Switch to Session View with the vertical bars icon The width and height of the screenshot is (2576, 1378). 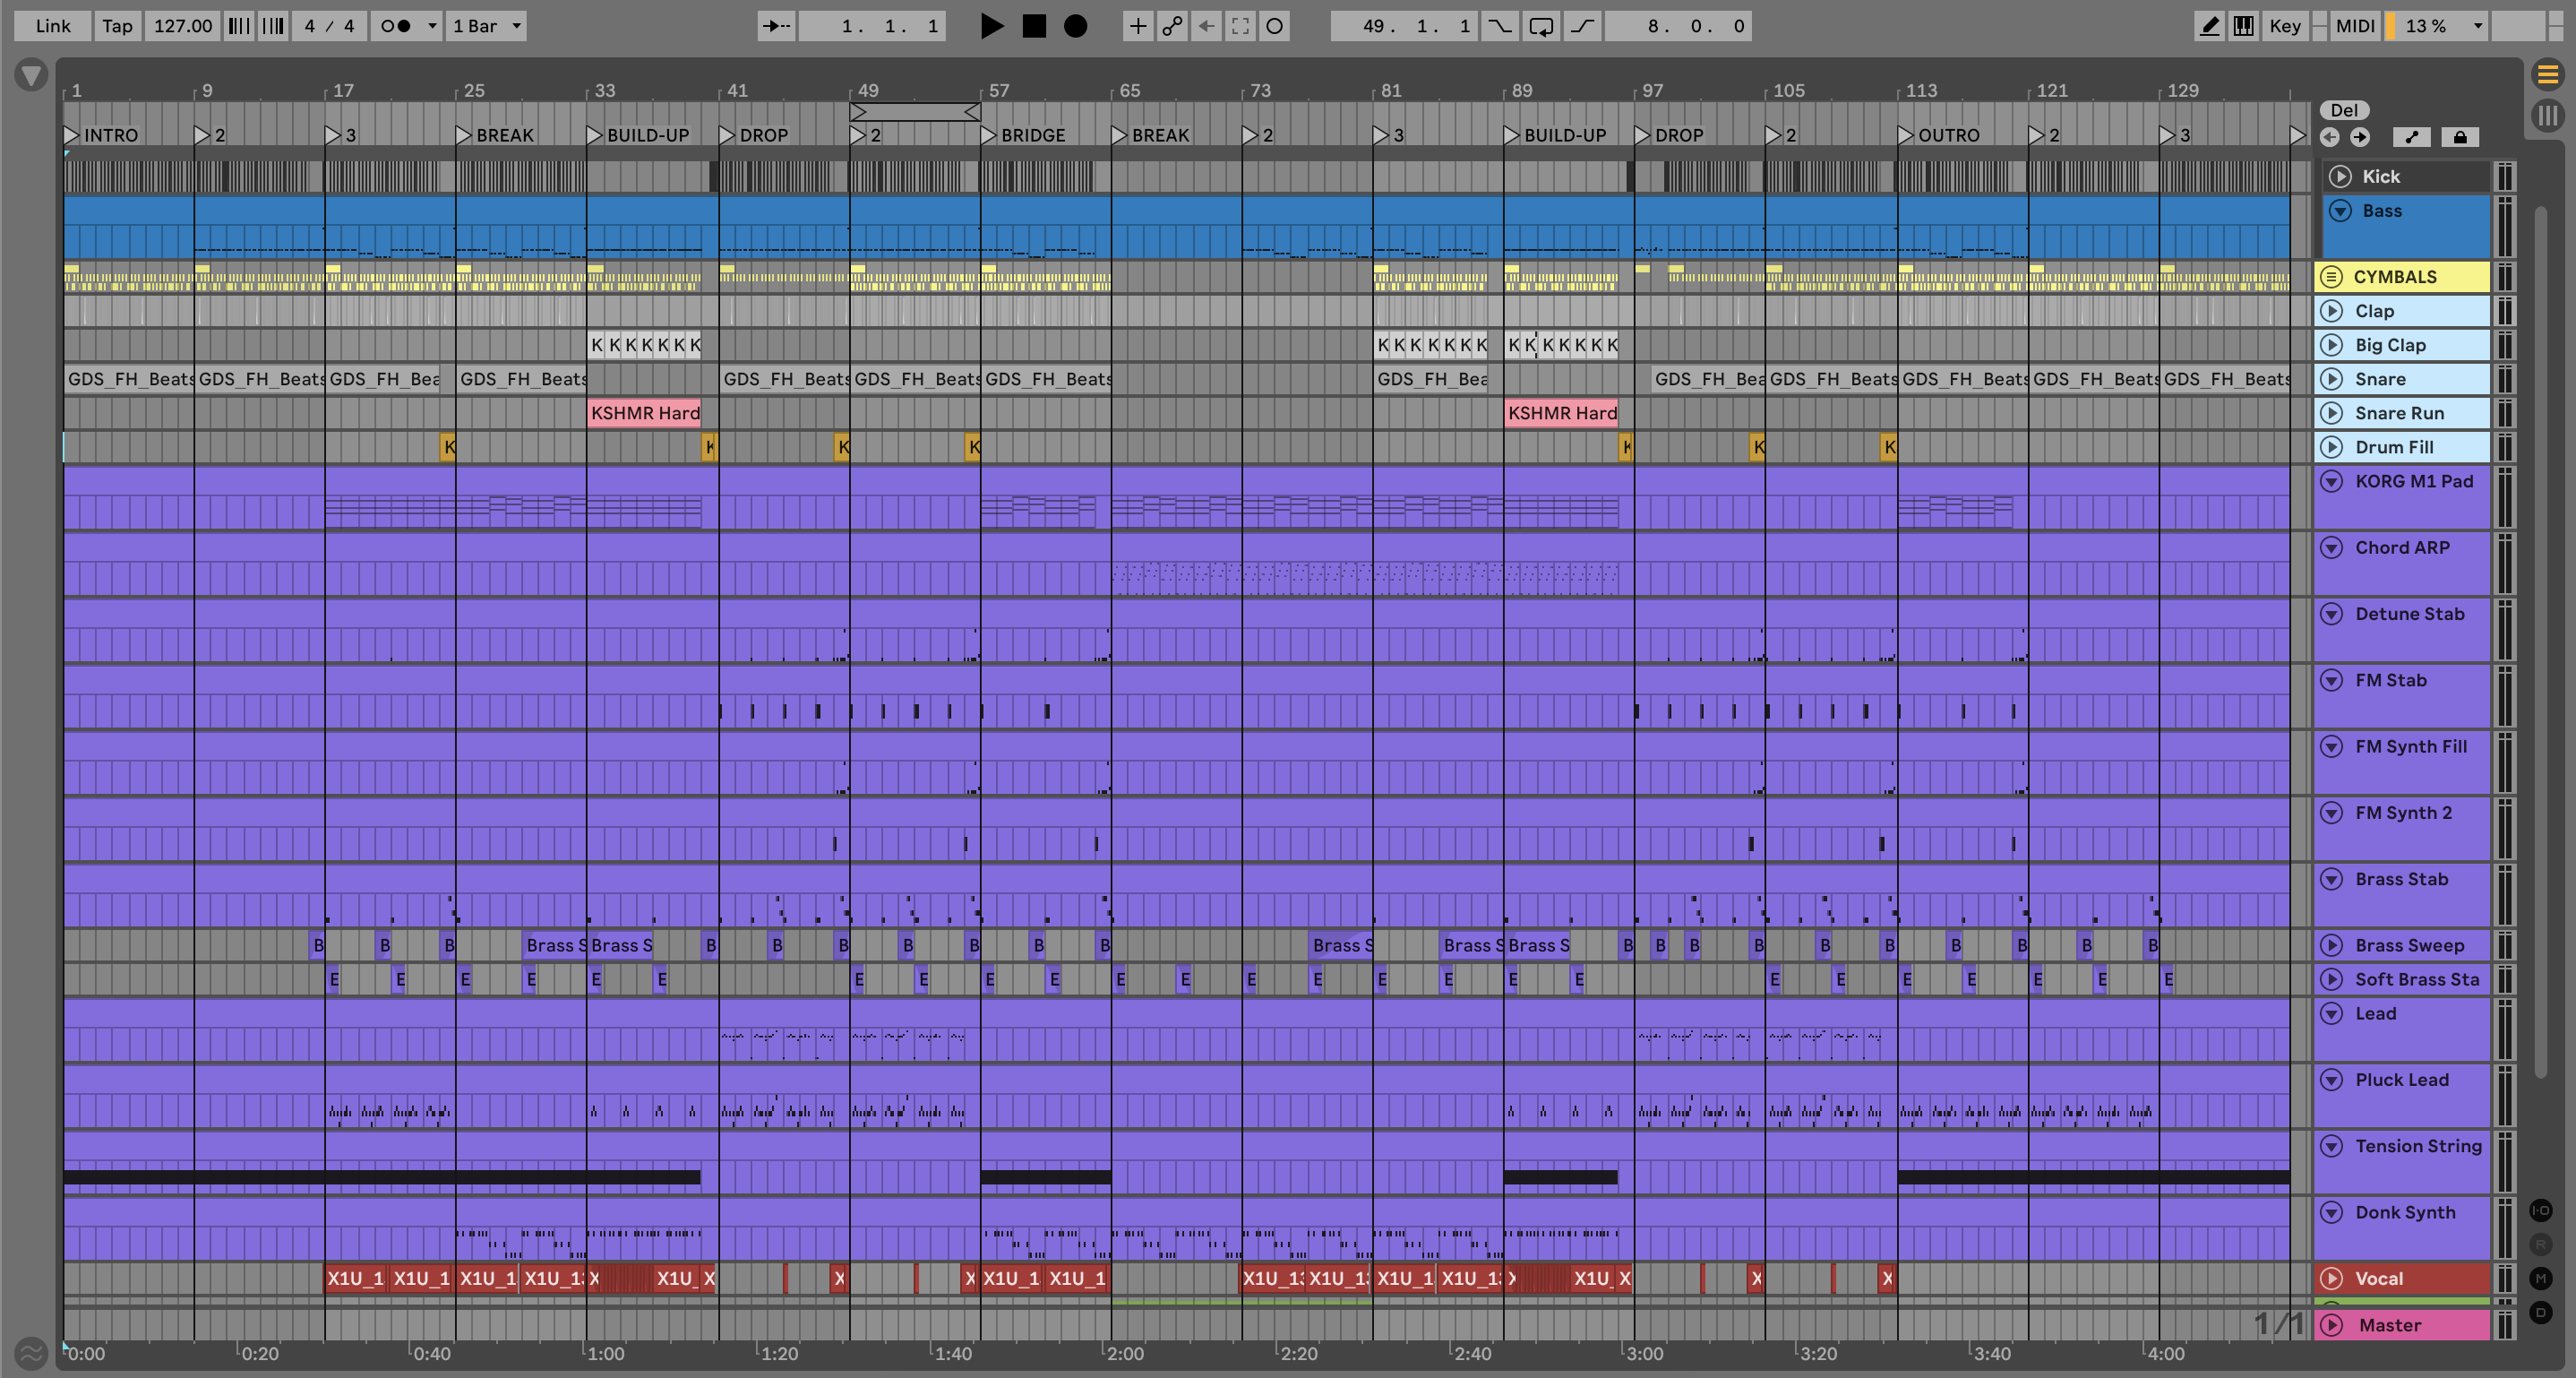coord(2547,116)
